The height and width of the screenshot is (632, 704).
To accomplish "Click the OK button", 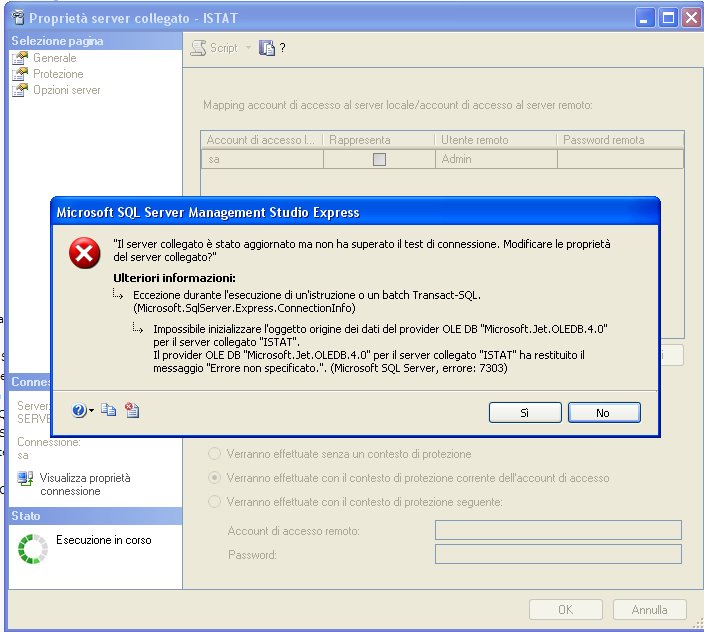I will pos(566,610).
